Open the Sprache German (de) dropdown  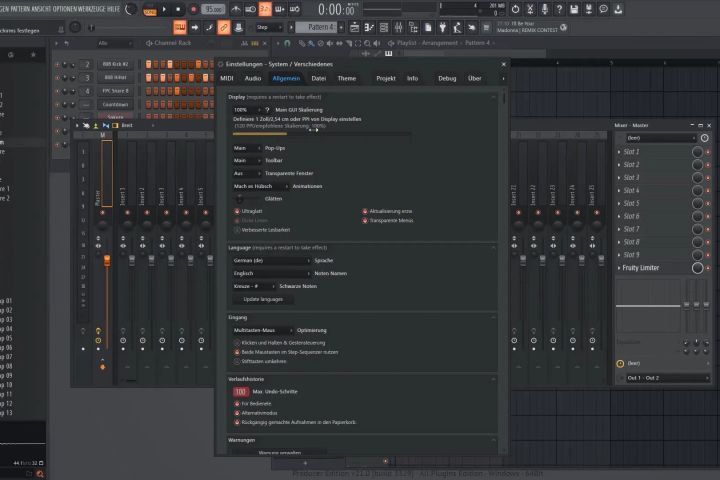click(272, 260)
